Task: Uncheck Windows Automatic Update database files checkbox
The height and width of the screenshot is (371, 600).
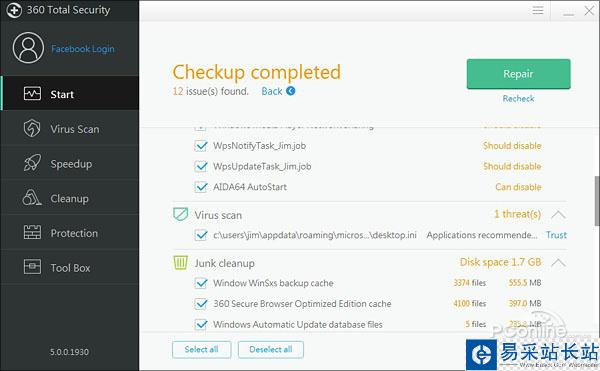Action: (201, 324)
